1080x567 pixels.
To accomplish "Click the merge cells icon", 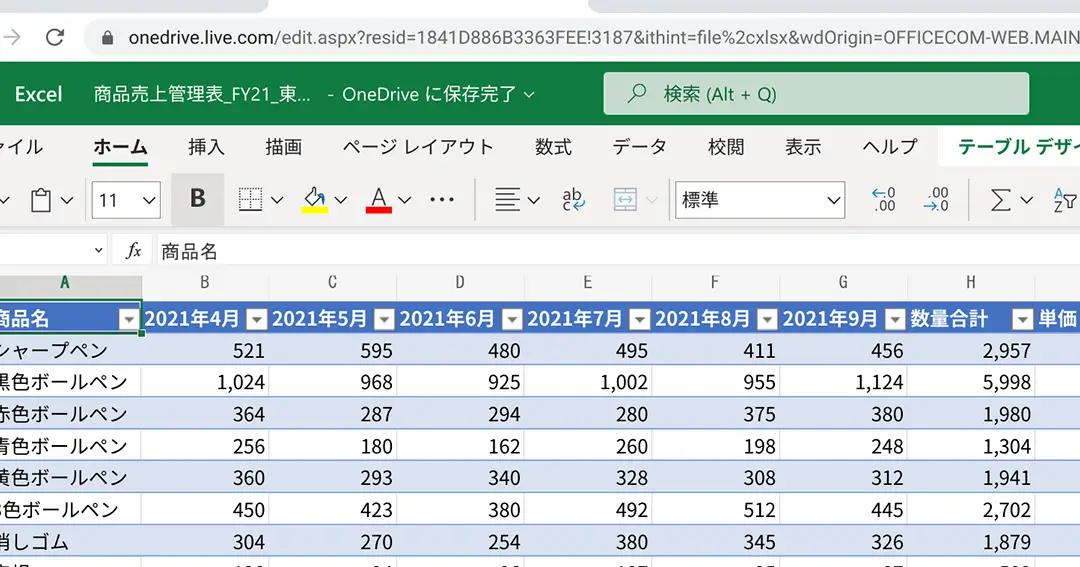I will (x=625, y=200).
